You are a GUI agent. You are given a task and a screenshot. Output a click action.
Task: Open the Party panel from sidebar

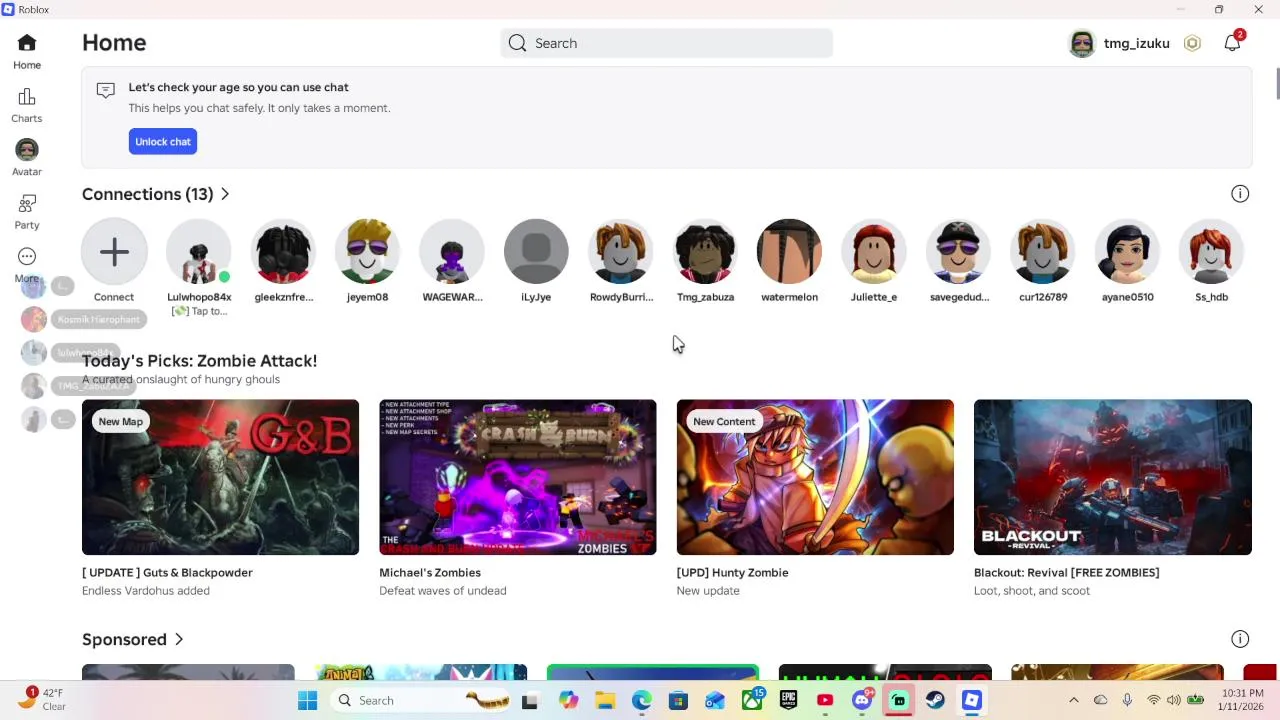click(x=27, y=212)
